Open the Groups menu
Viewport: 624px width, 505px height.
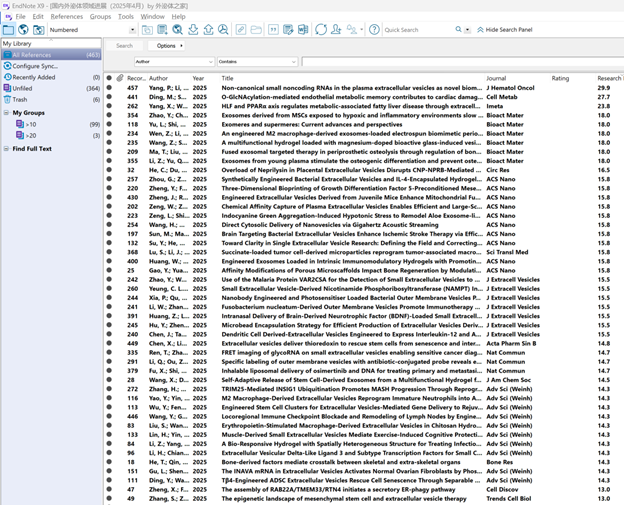click(100, 16)
